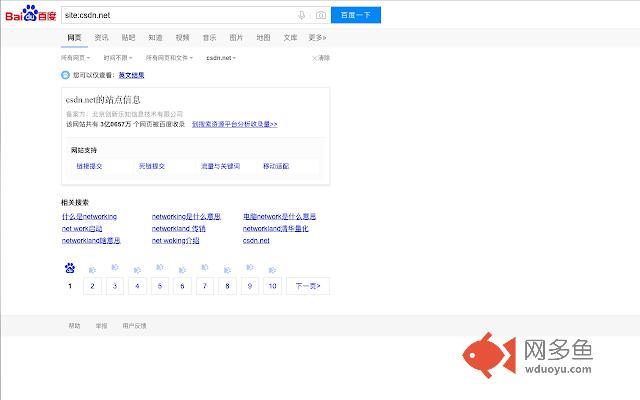Click the 链接提交 link
Screen dimensions: 640x400
[x=89, y=166]
